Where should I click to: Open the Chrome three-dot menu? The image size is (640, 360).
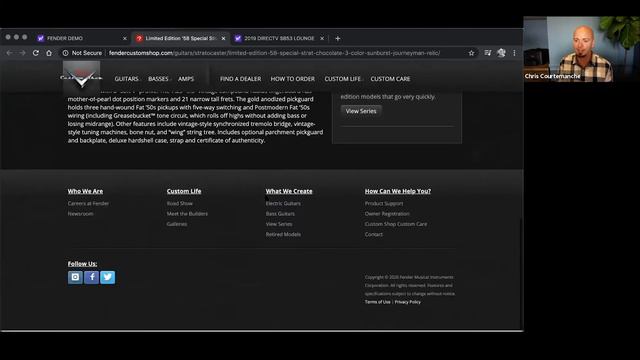click(514, 53)
